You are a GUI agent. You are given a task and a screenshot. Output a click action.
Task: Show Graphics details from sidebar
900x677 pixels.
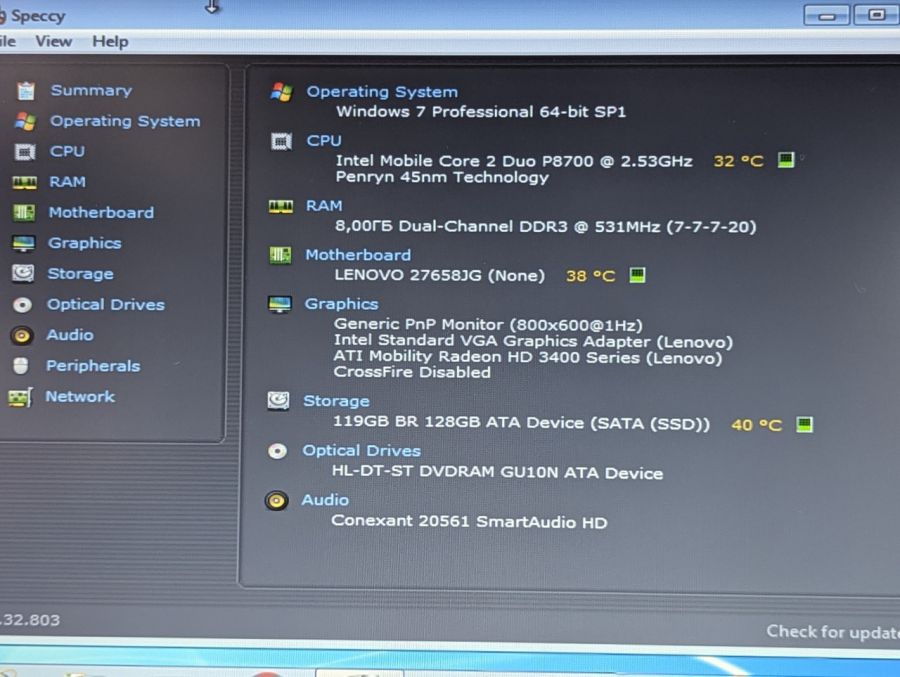(x=84, y=243)
